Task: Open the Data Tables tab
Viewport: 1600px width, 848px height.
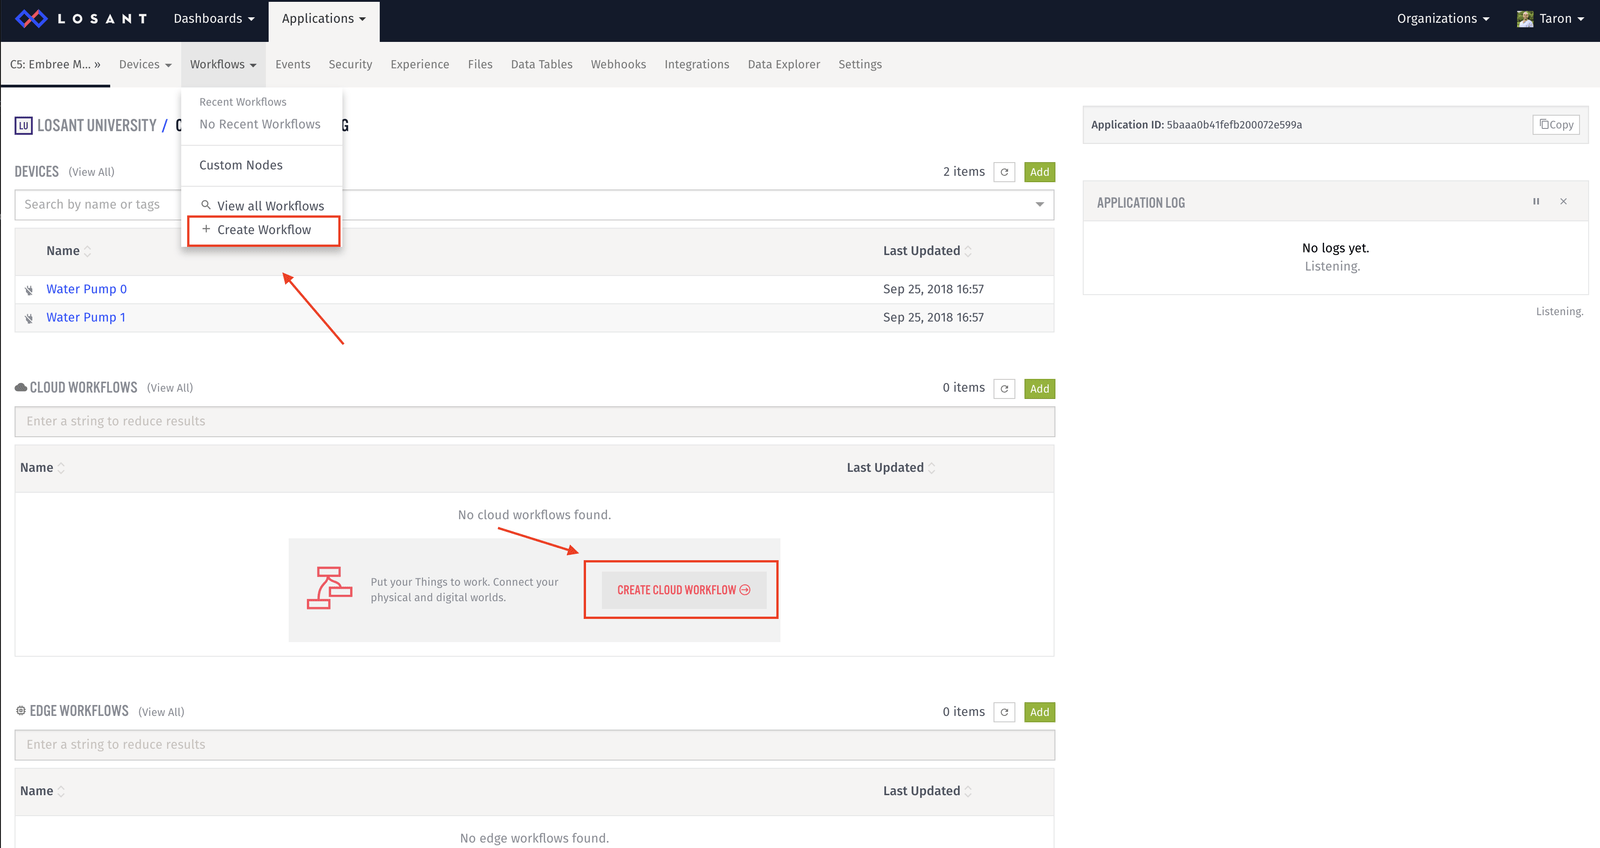Action: pos(541,64)
